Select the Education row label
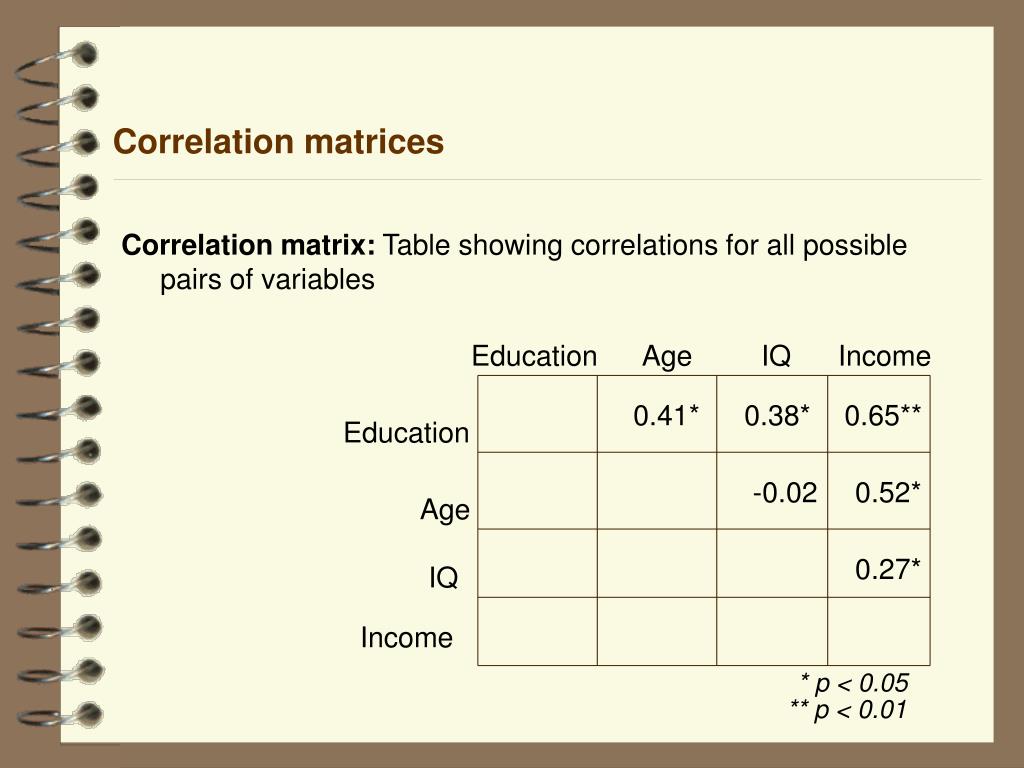 coord(406,433)
